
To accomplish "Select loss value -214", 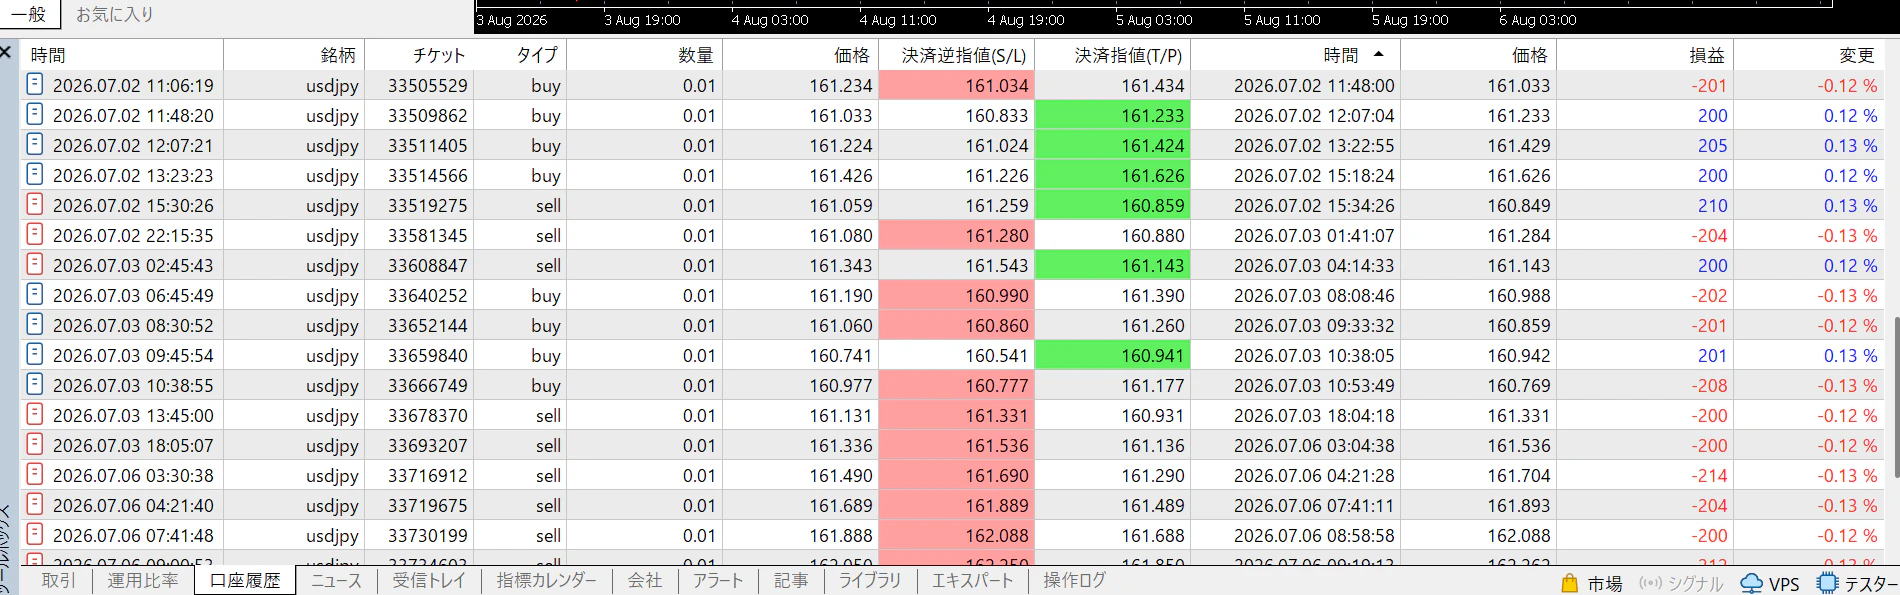I will [x=1709, y=475].
